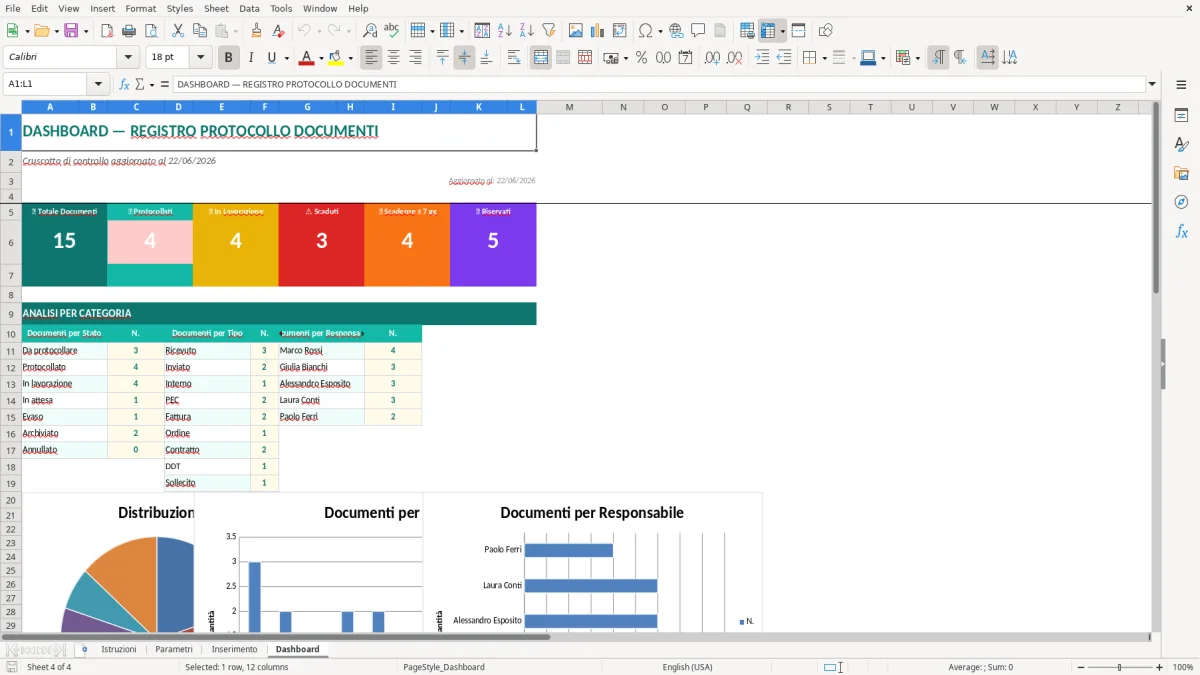Screen dimensions: 1200x675
Task: Switch to the Istruzioni sheet tab
Action: (118, 649)
